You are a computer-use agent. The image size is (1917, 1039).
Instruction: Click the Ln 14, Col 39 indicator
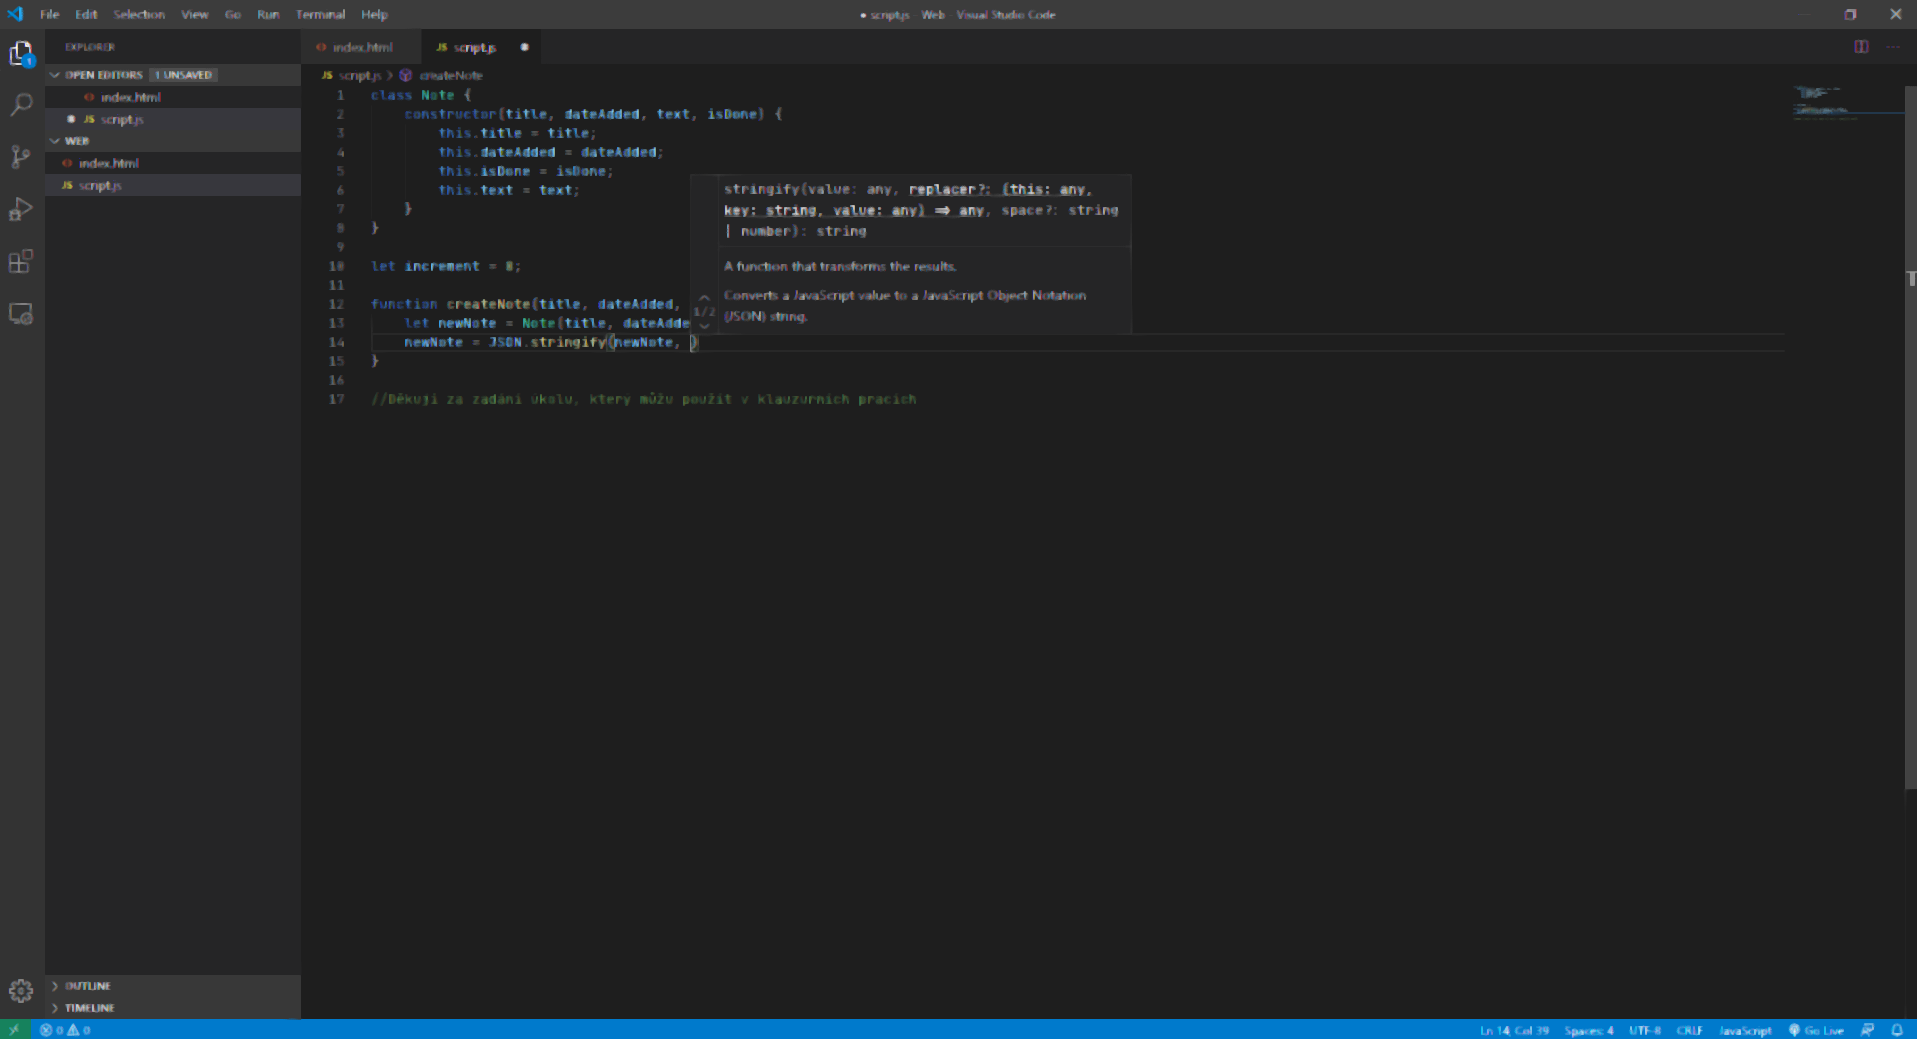pyautogui.click(x=1514, y=1030)
